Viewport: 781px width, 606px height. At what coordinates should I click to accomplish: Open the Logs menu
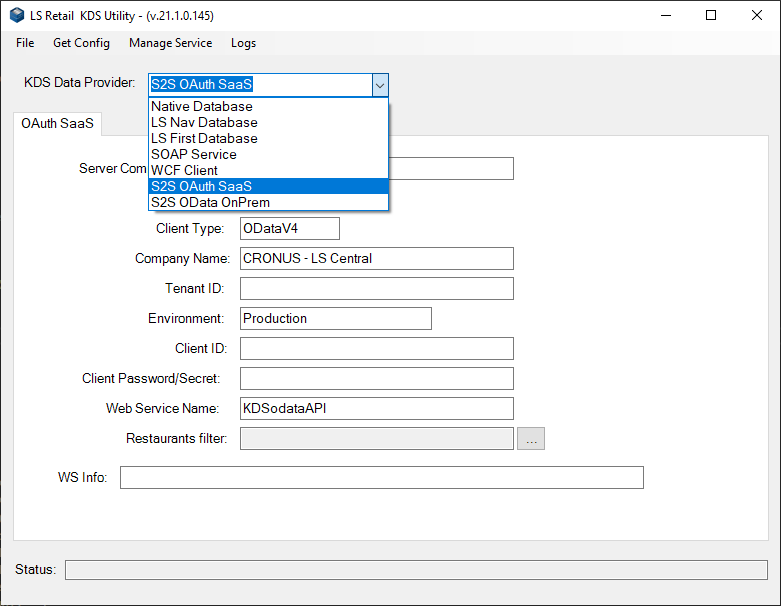tap(243, 43)
